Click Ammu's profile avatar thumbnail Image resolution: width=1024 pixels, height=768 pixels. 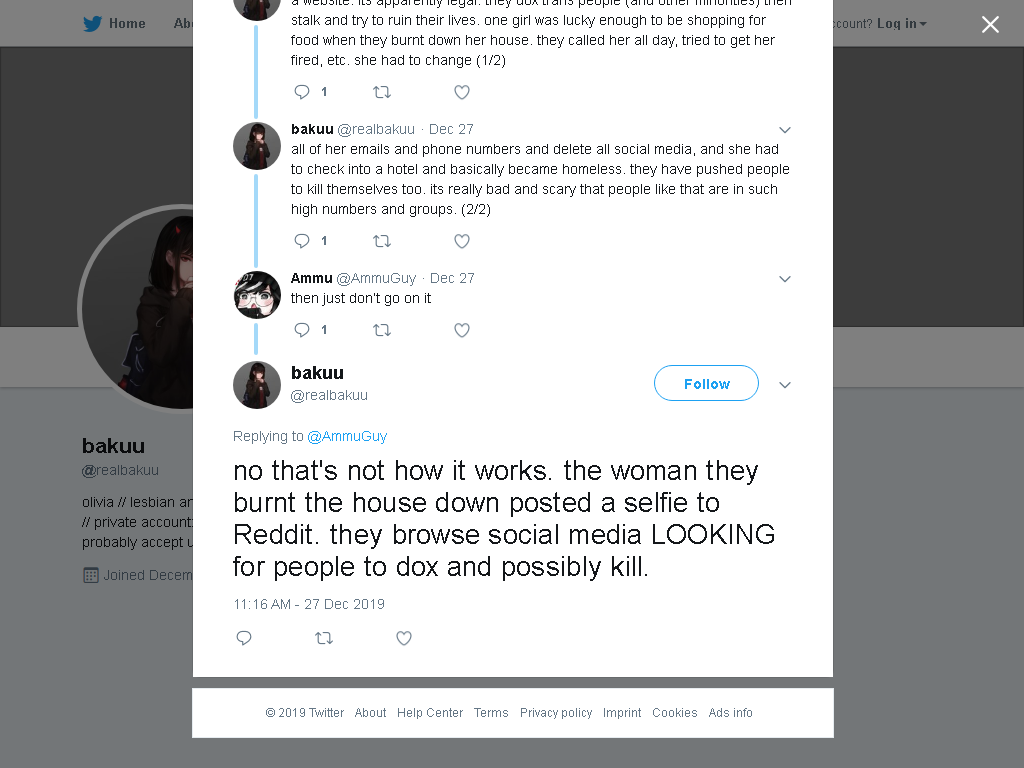click(x=257, y=295)
